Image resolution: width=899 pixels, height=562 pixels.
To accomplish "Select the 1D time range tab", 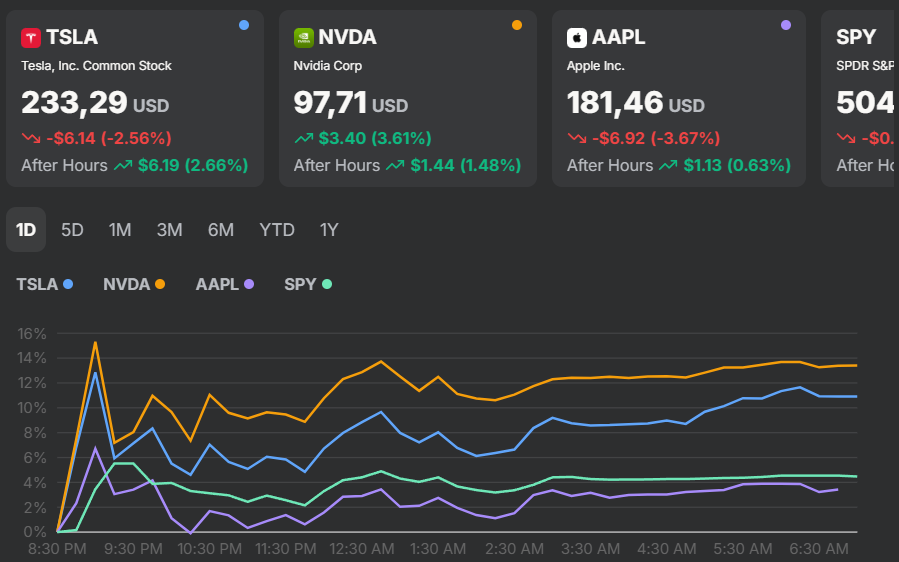I will coord(26,230).
